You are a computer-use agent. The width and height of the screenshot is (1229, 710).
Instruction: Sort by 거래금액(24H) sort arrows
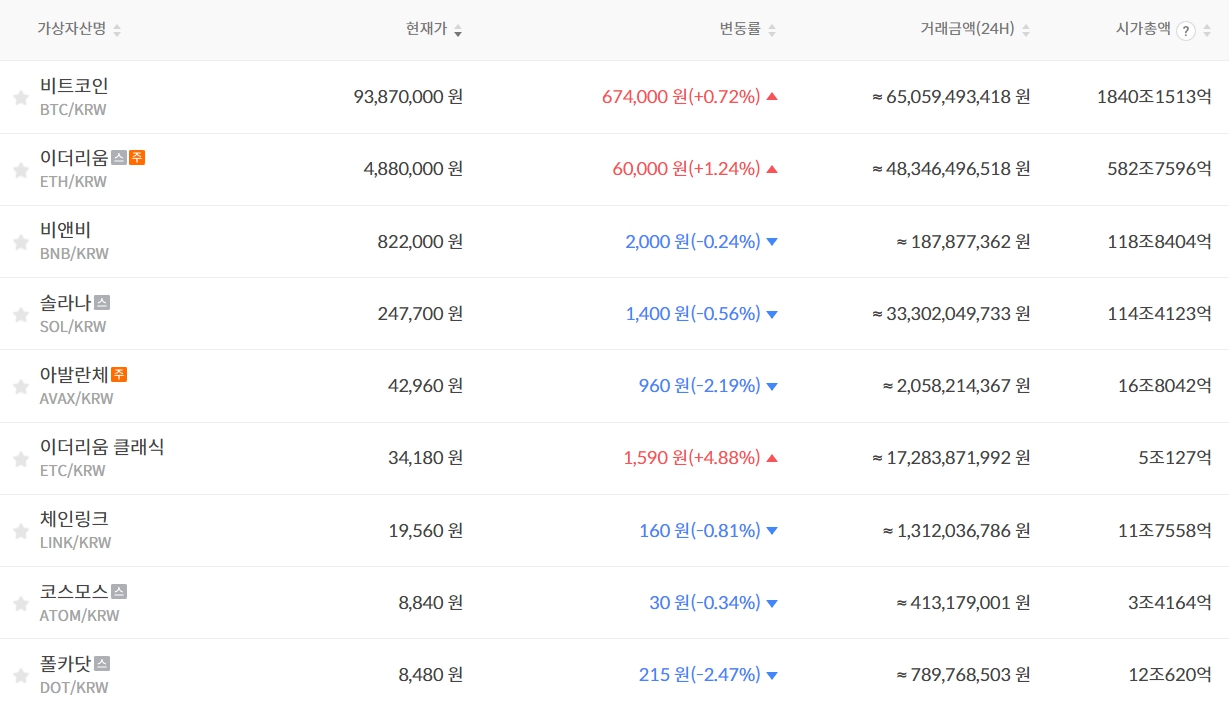(1026, 31)
